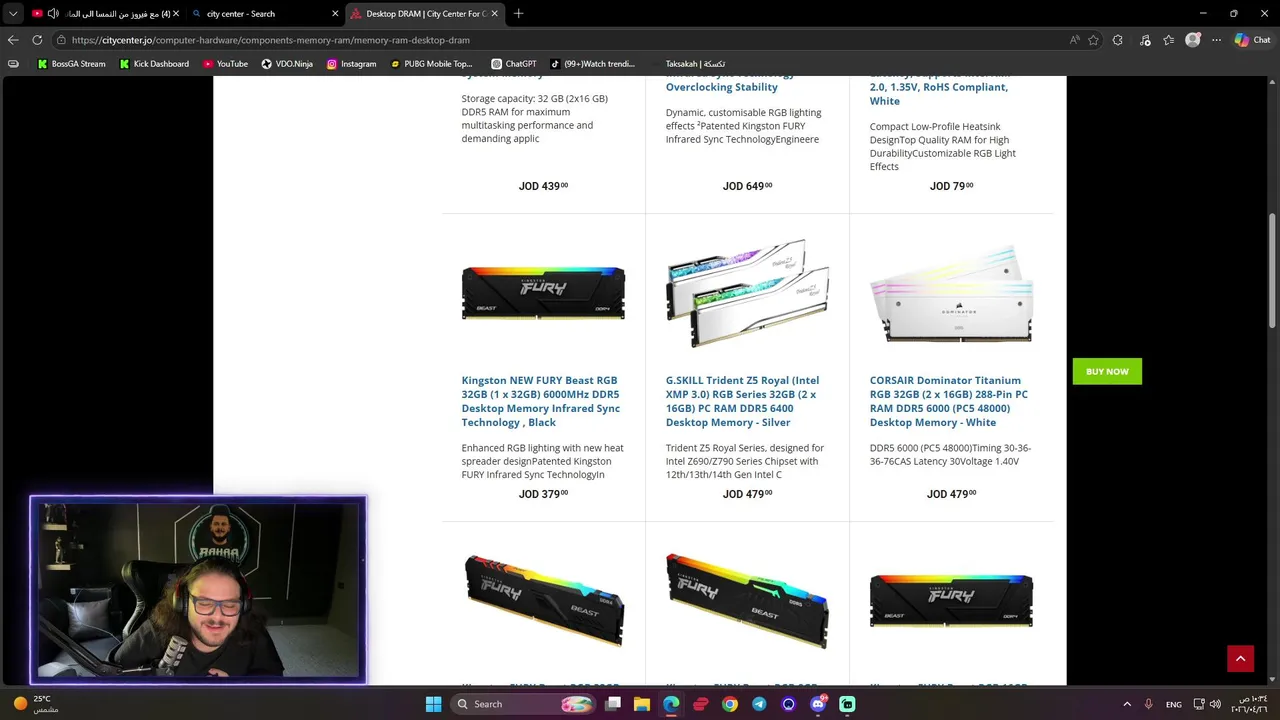This screenshot has width=1280, height=720.
Task: Click the JOD 439 price
Action: (x=543, y=186)
